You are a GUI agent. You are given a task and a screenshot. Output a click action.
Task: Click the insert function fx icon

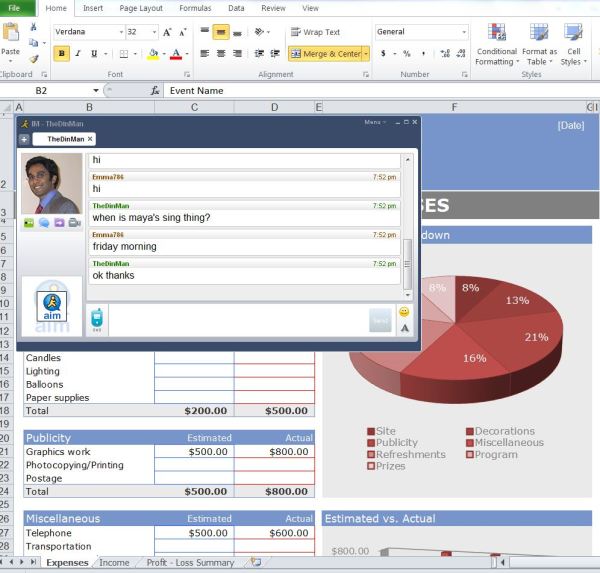point(155,90)
